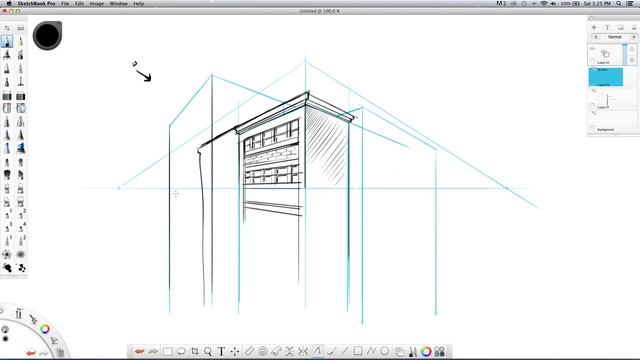Open the Color Editor wheel in the bottom toolbar
The height and width of the screenshot is (360, 640).
click(x=426, y=351)
